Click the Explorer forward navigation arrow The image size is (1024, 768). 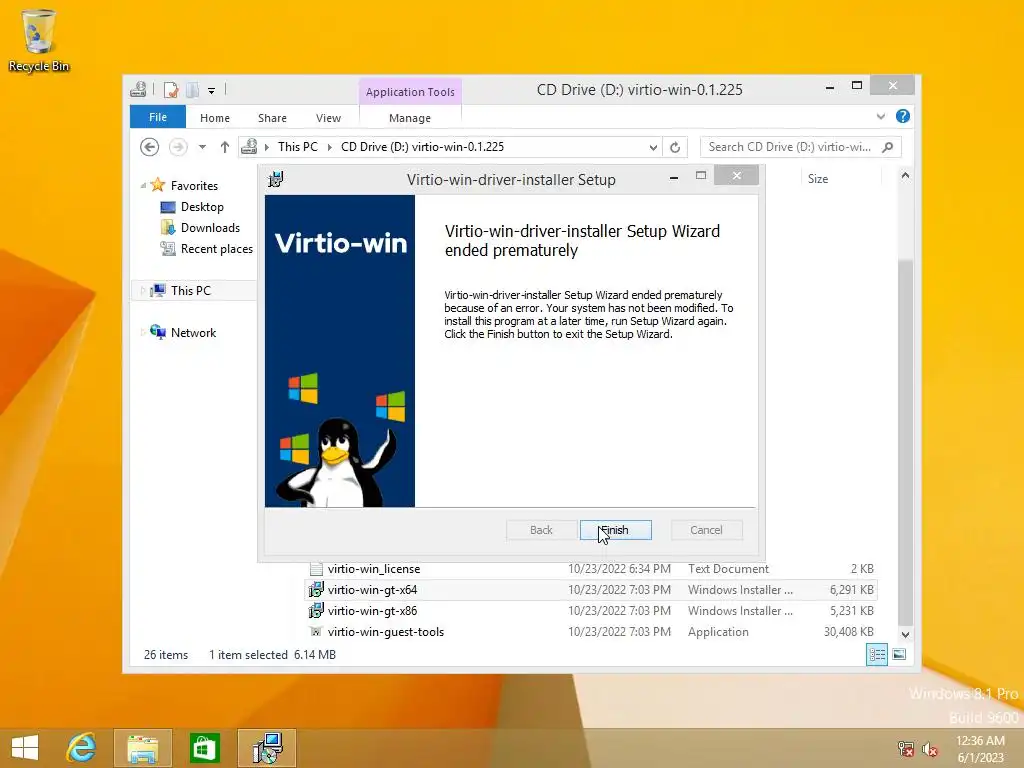tap(178, 147)
